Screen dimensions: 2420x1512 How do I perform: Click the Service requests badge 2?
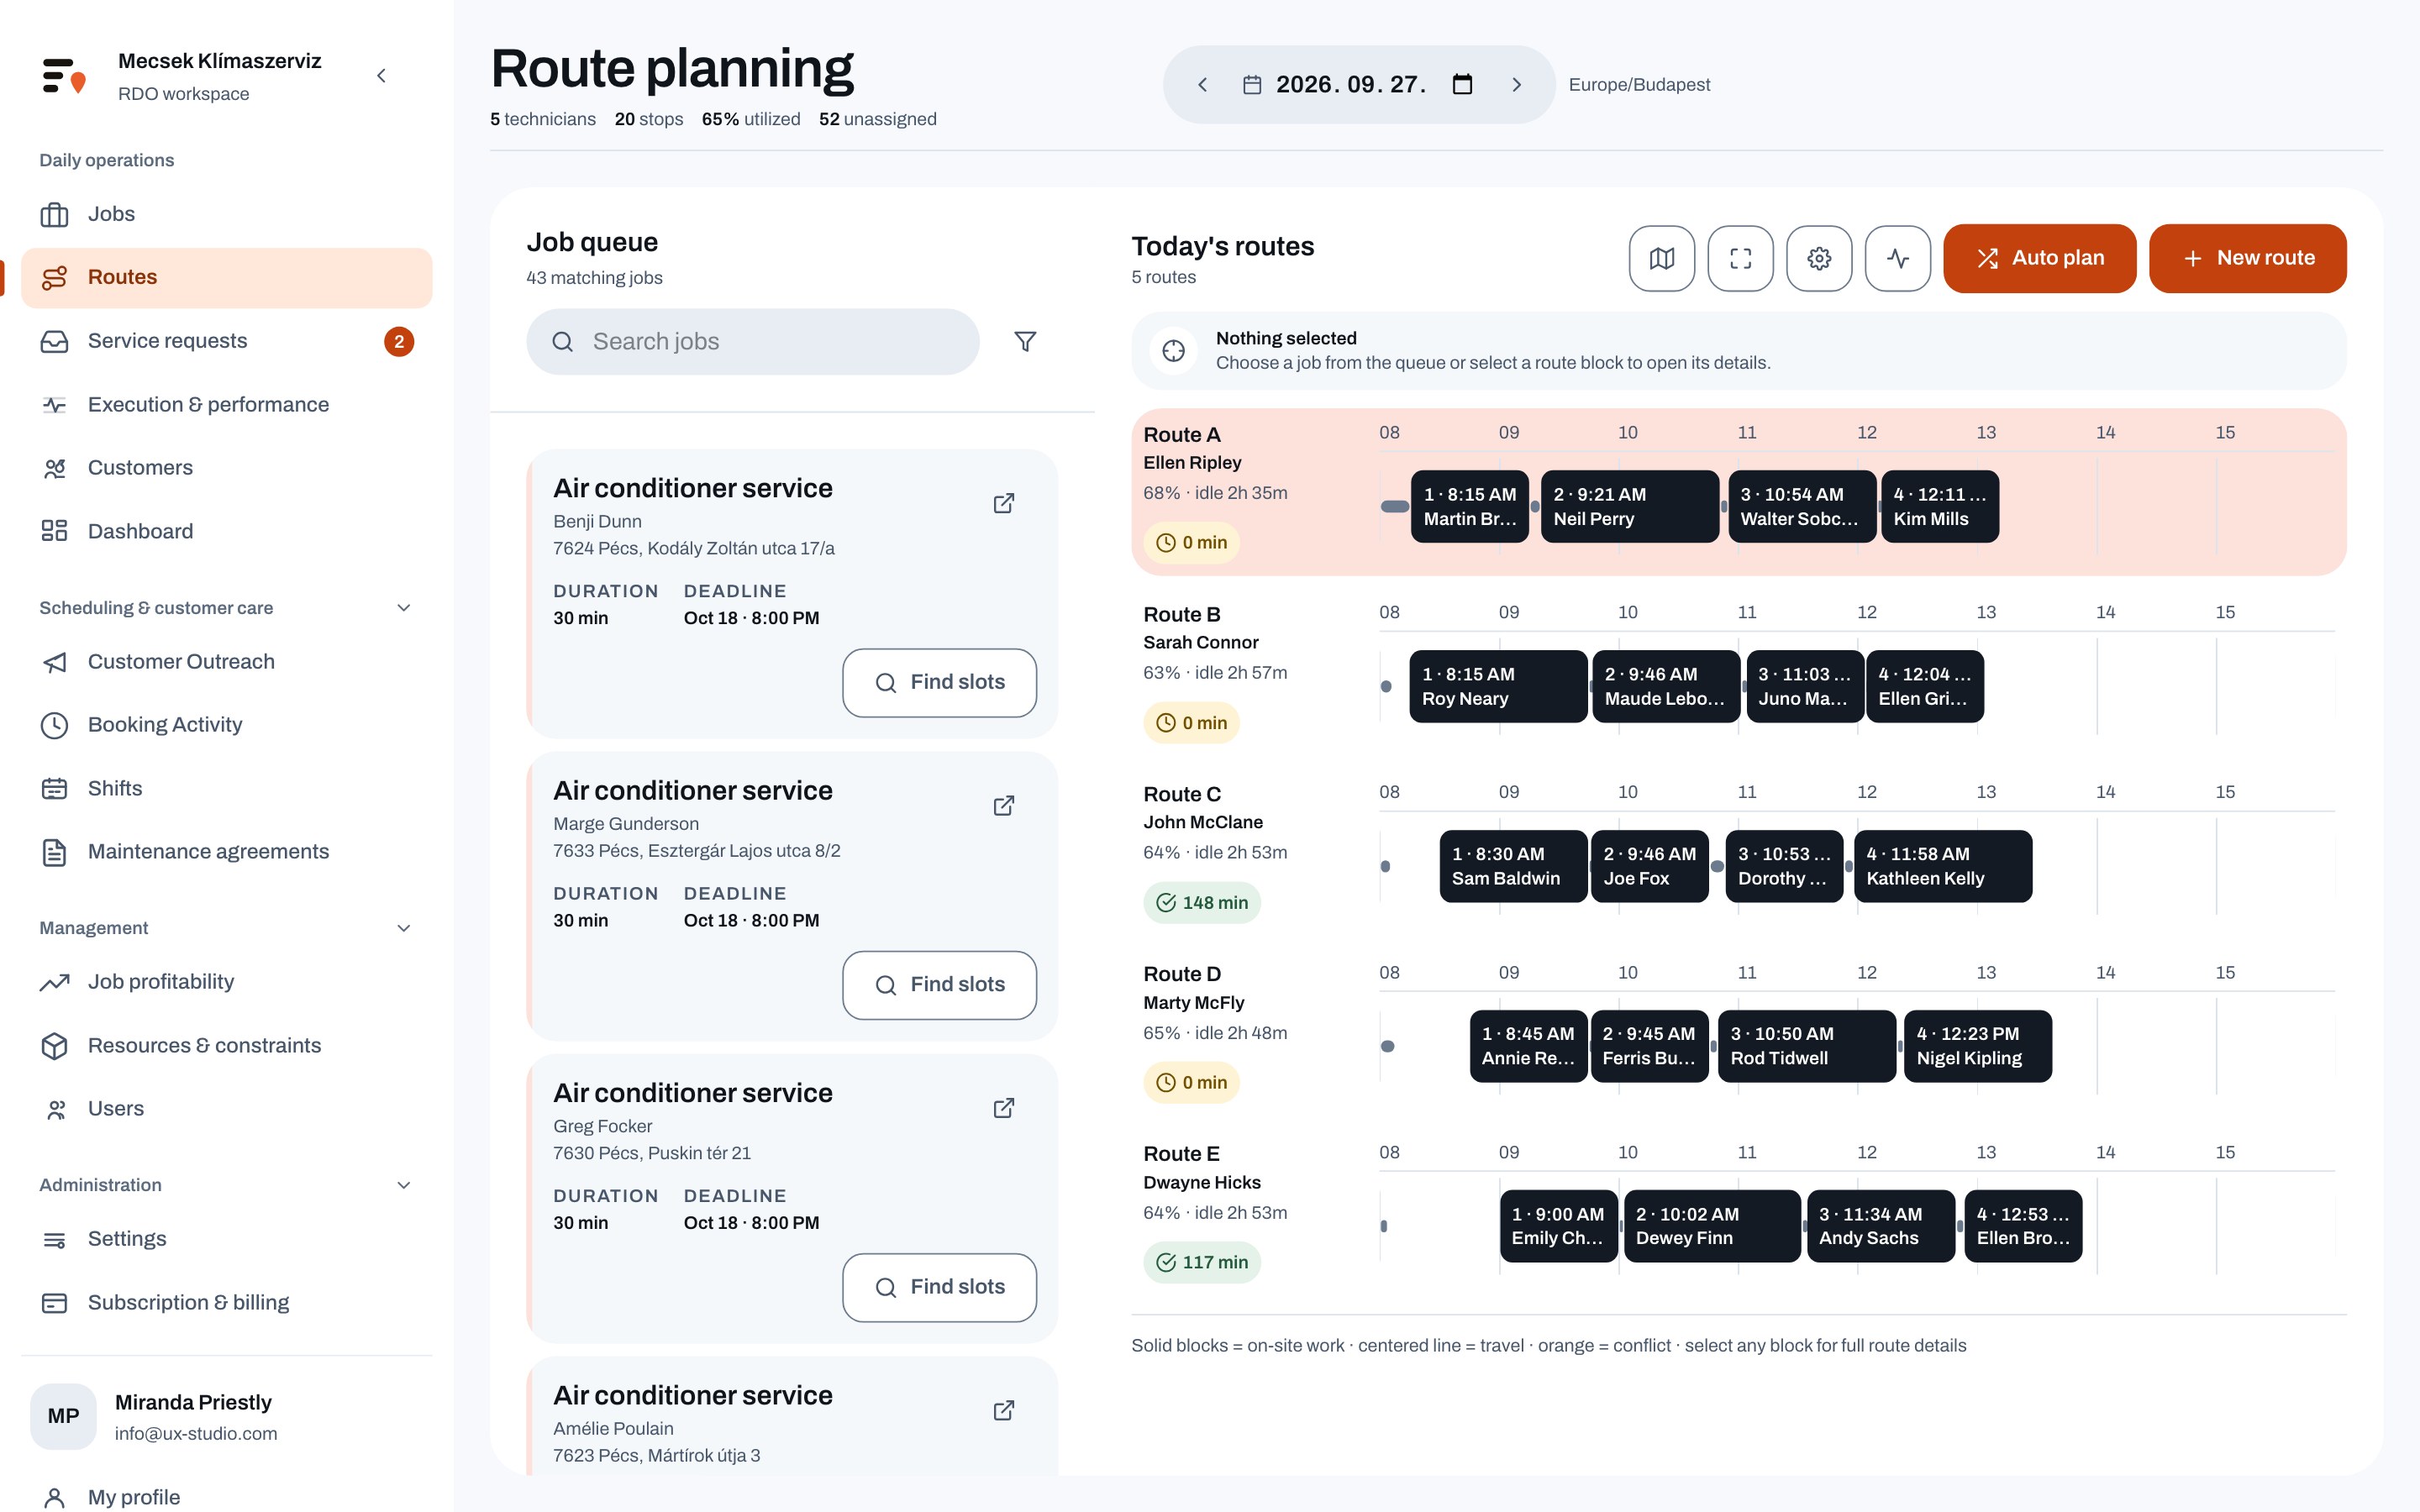pos(399,342)
